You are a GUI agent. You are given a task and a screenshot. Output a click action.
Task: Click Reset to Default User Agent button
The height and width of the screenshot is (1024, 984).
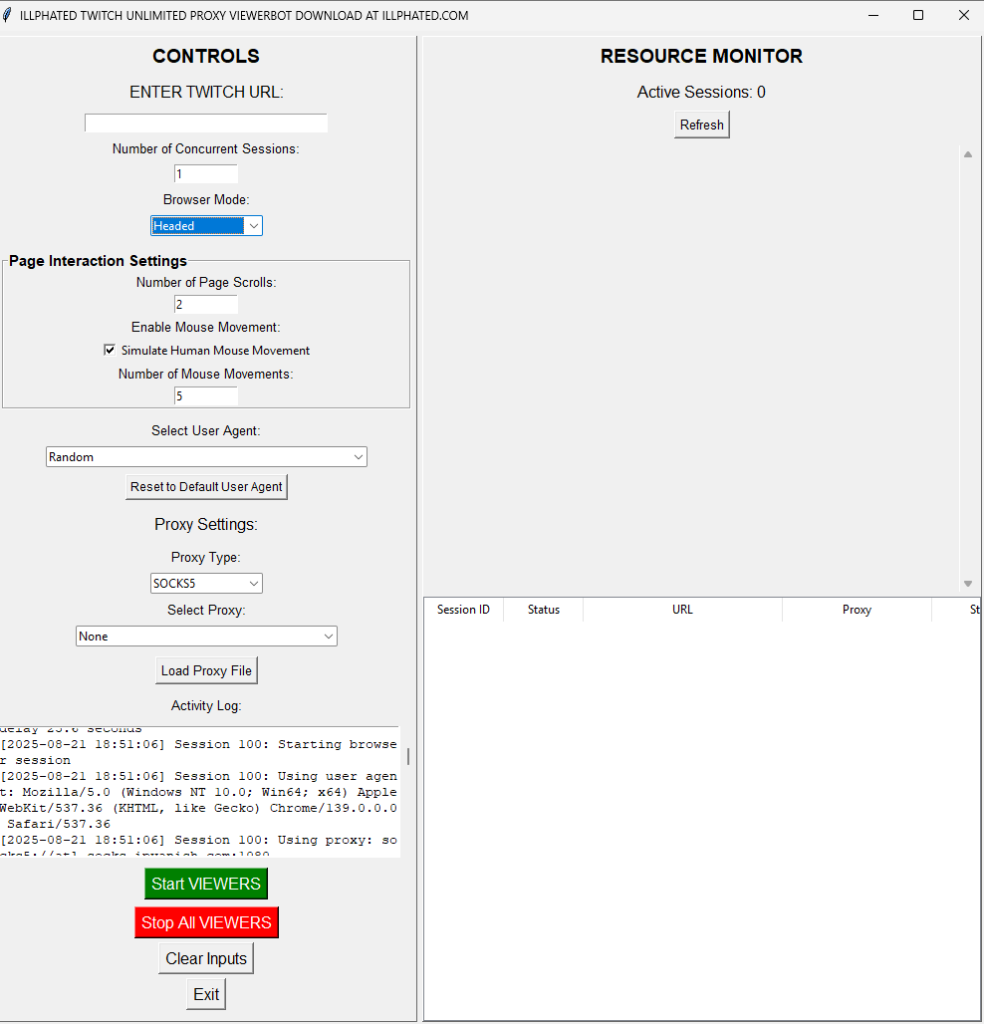tap(206, 487)
